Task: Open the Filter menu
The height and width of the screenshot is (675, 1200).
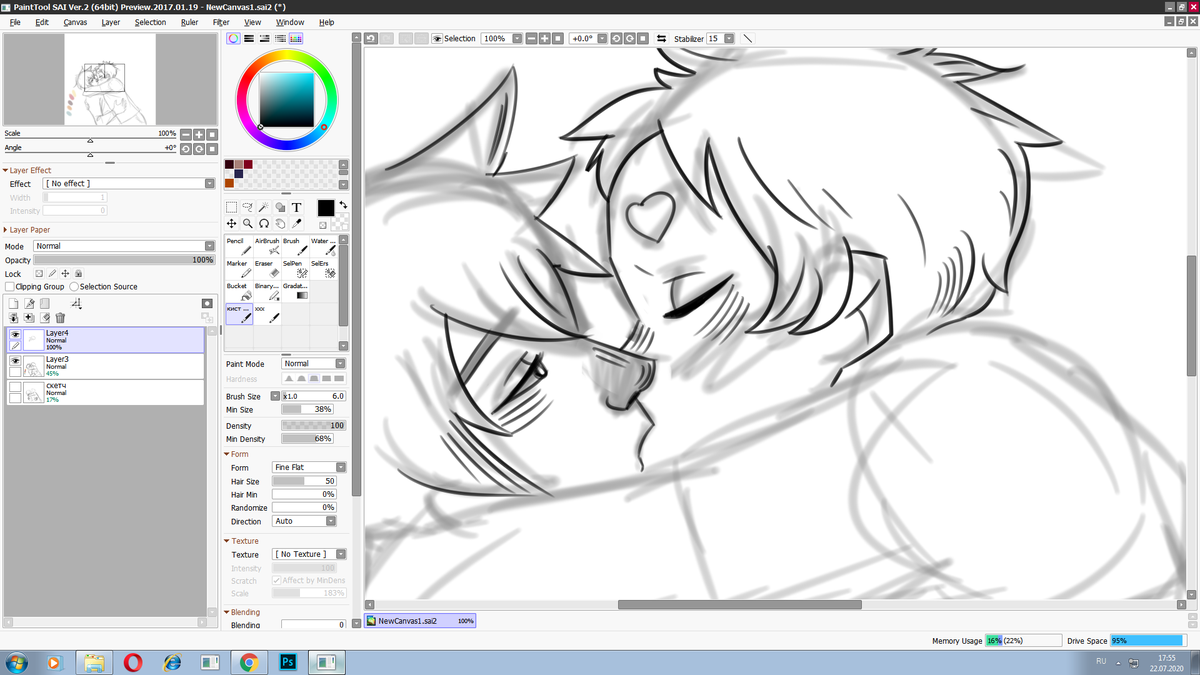Action: tap(221, 22)
